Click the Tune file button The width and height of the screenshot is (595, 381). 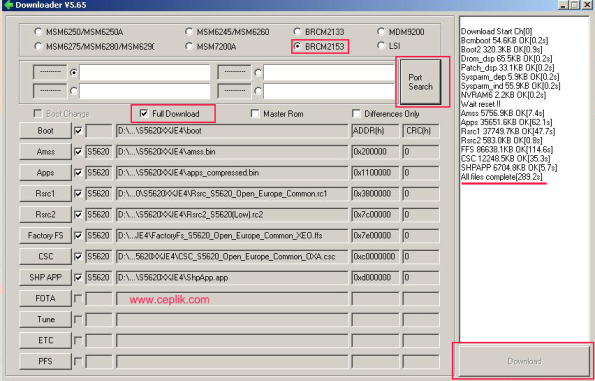(45, 320)
